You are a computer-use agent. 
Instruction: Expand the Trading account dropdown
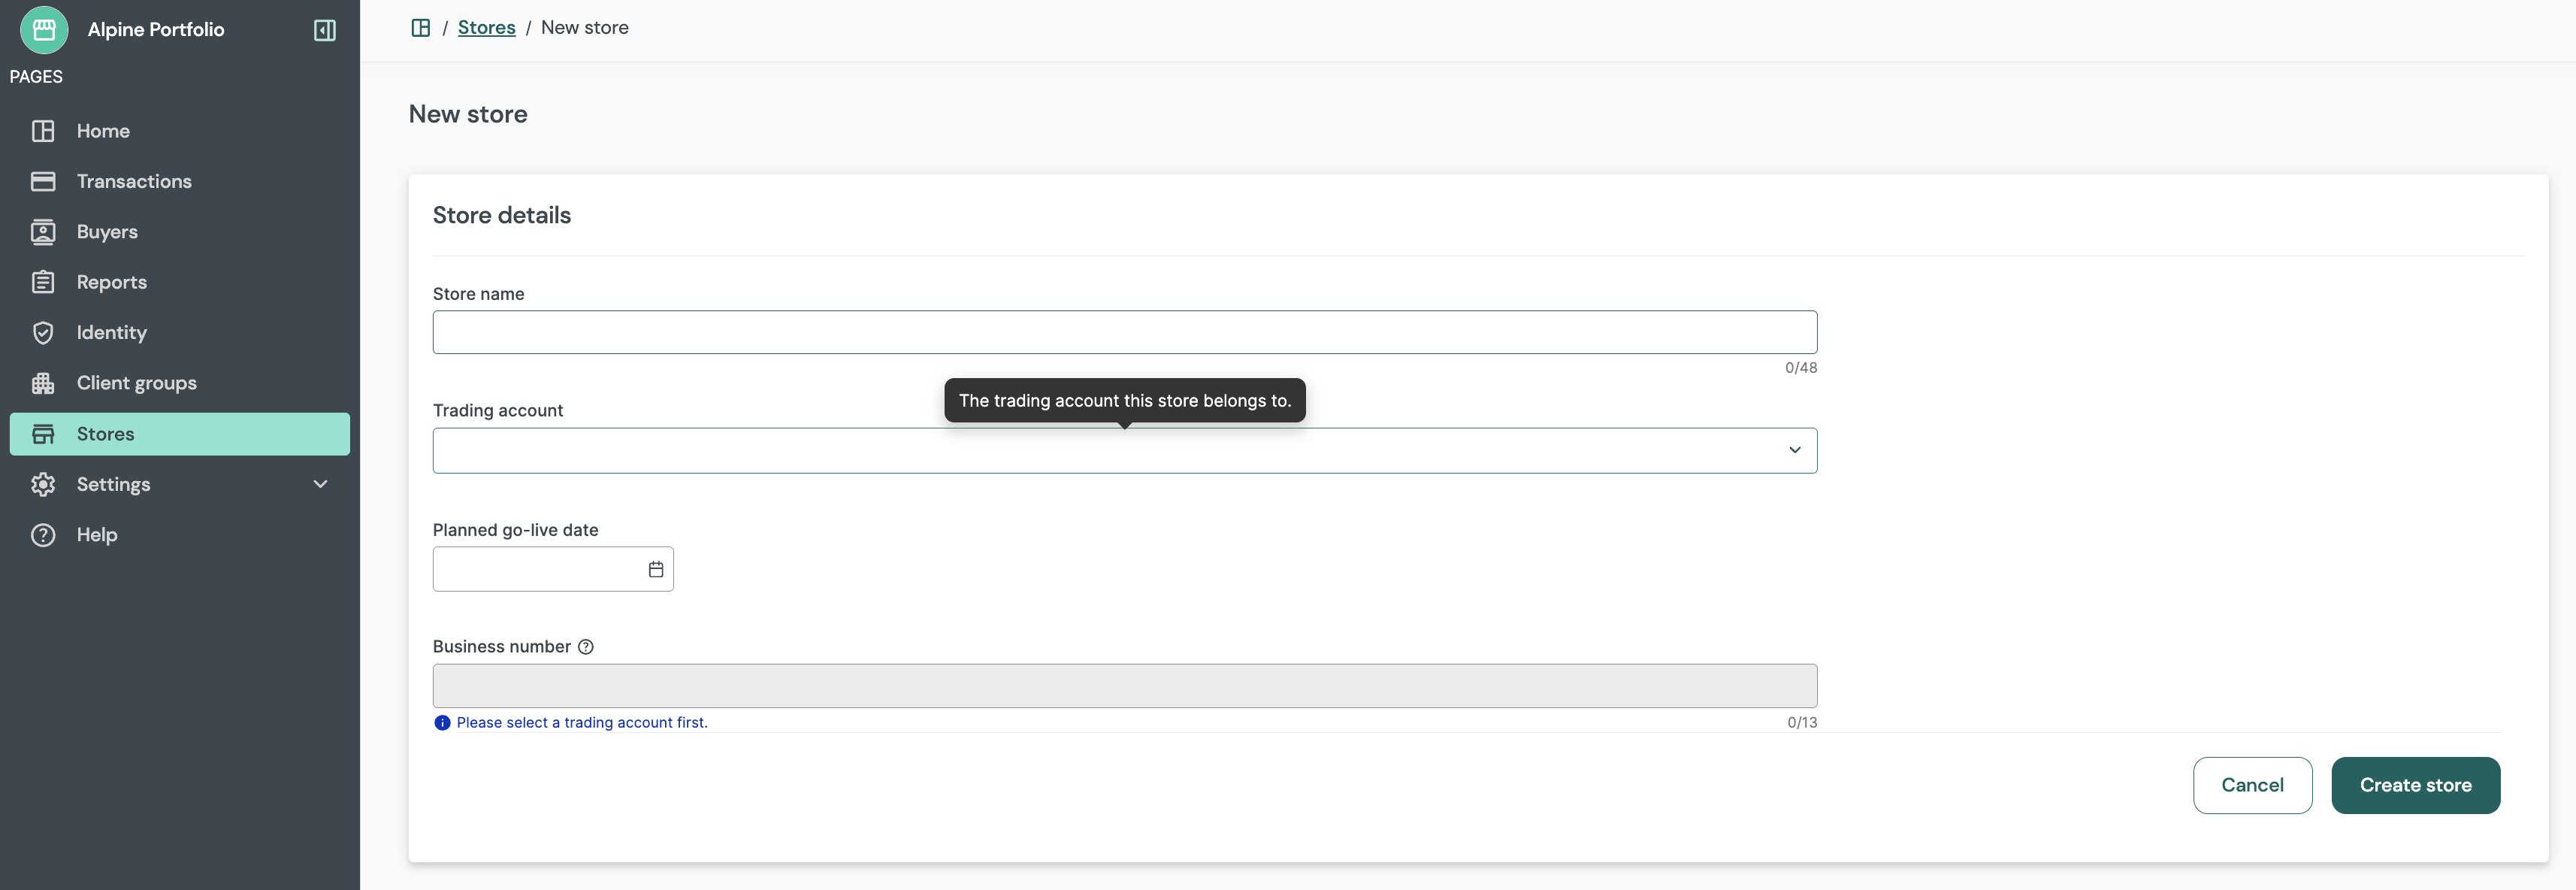point(1795,449)
